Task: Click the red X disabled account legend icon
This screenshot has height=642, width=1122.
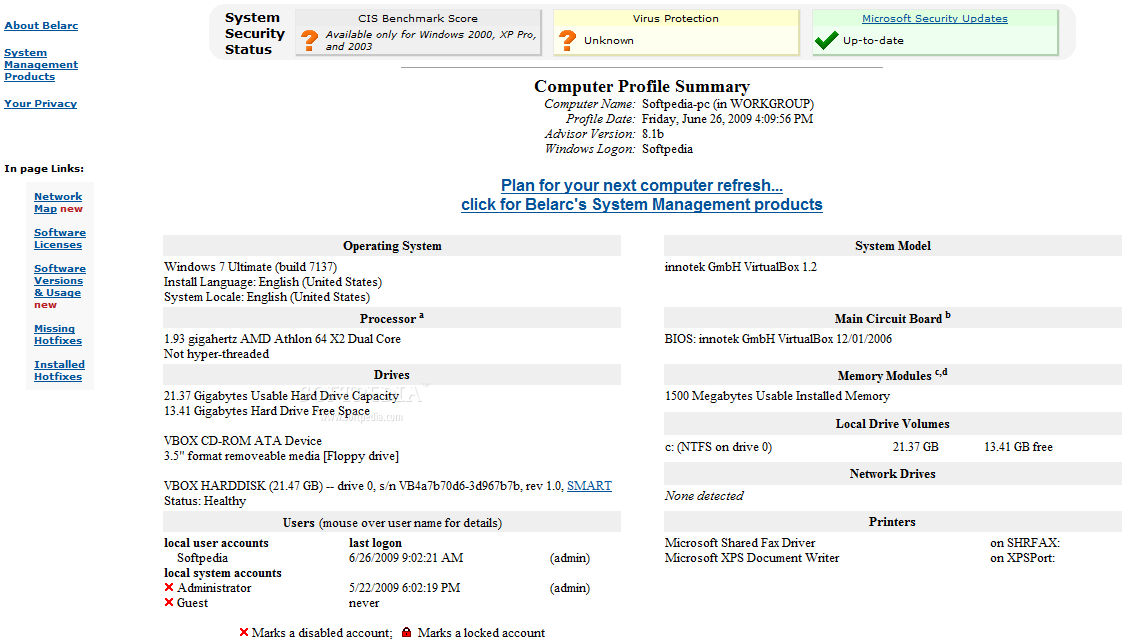Action: coord(243,633)
